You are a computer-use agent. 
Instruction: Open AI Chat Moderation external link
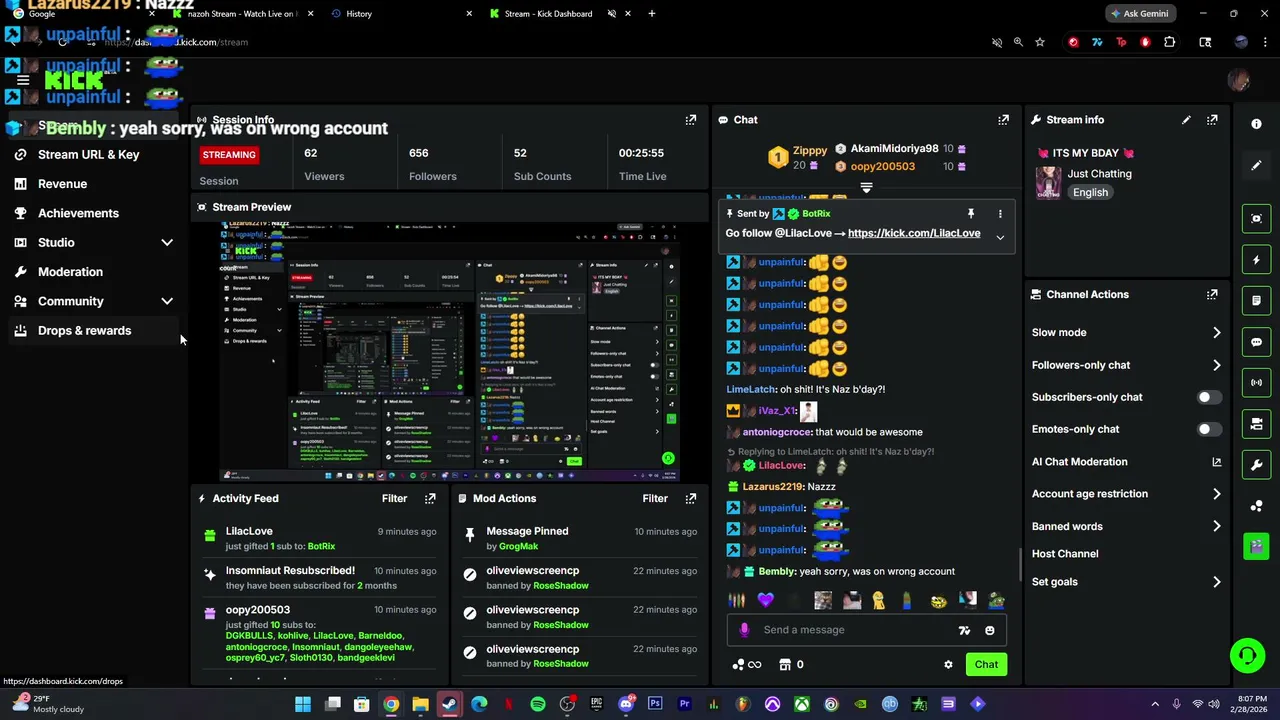click(x=1217, y=462)
